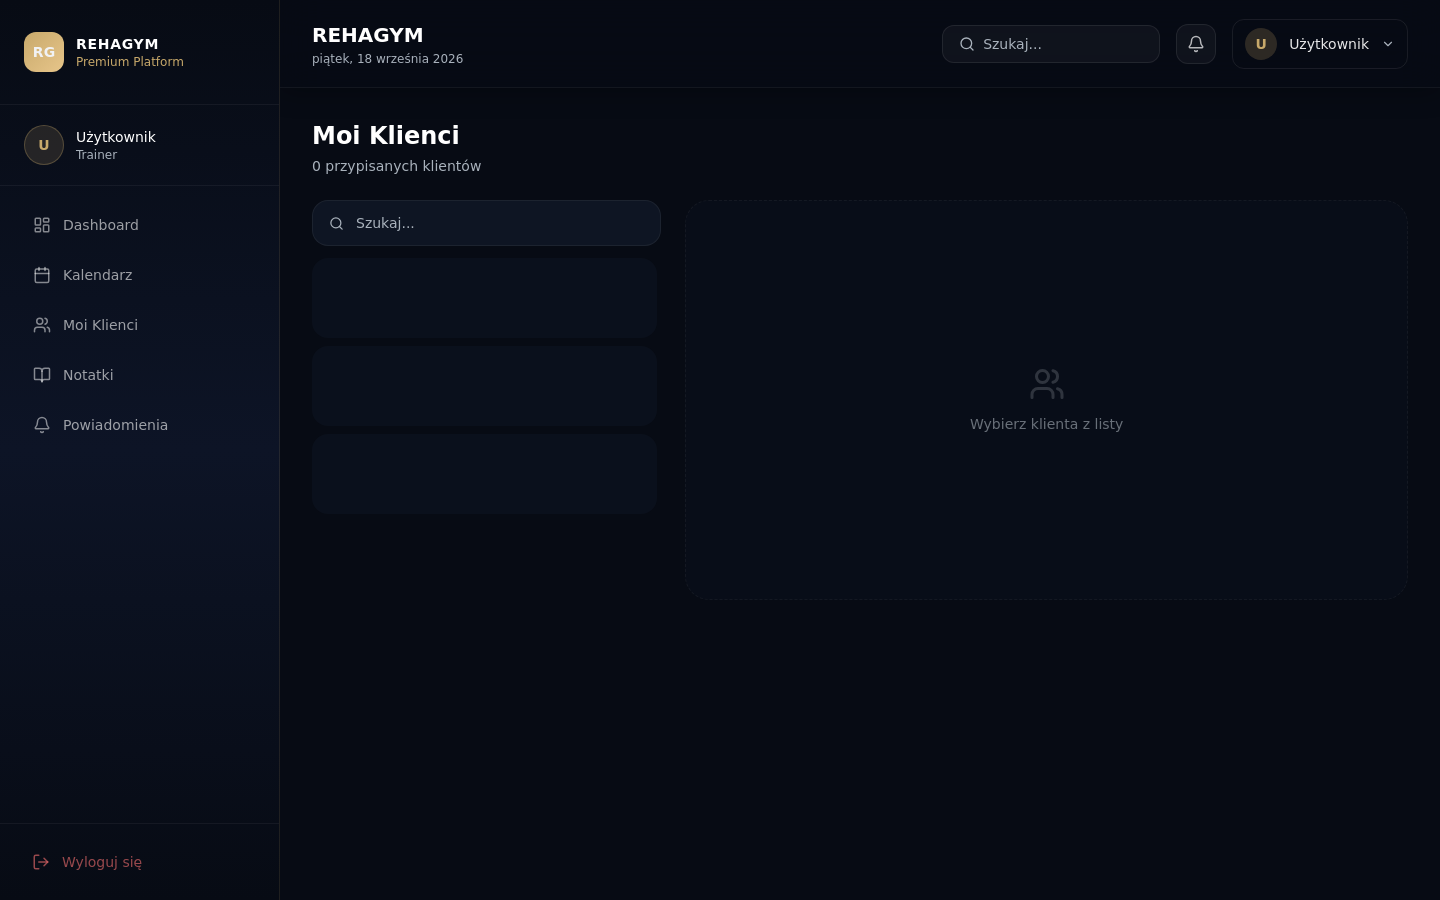1440x900 pixels.
Task: Open Dashboard from the sidebar
Action: coord(140,225)
